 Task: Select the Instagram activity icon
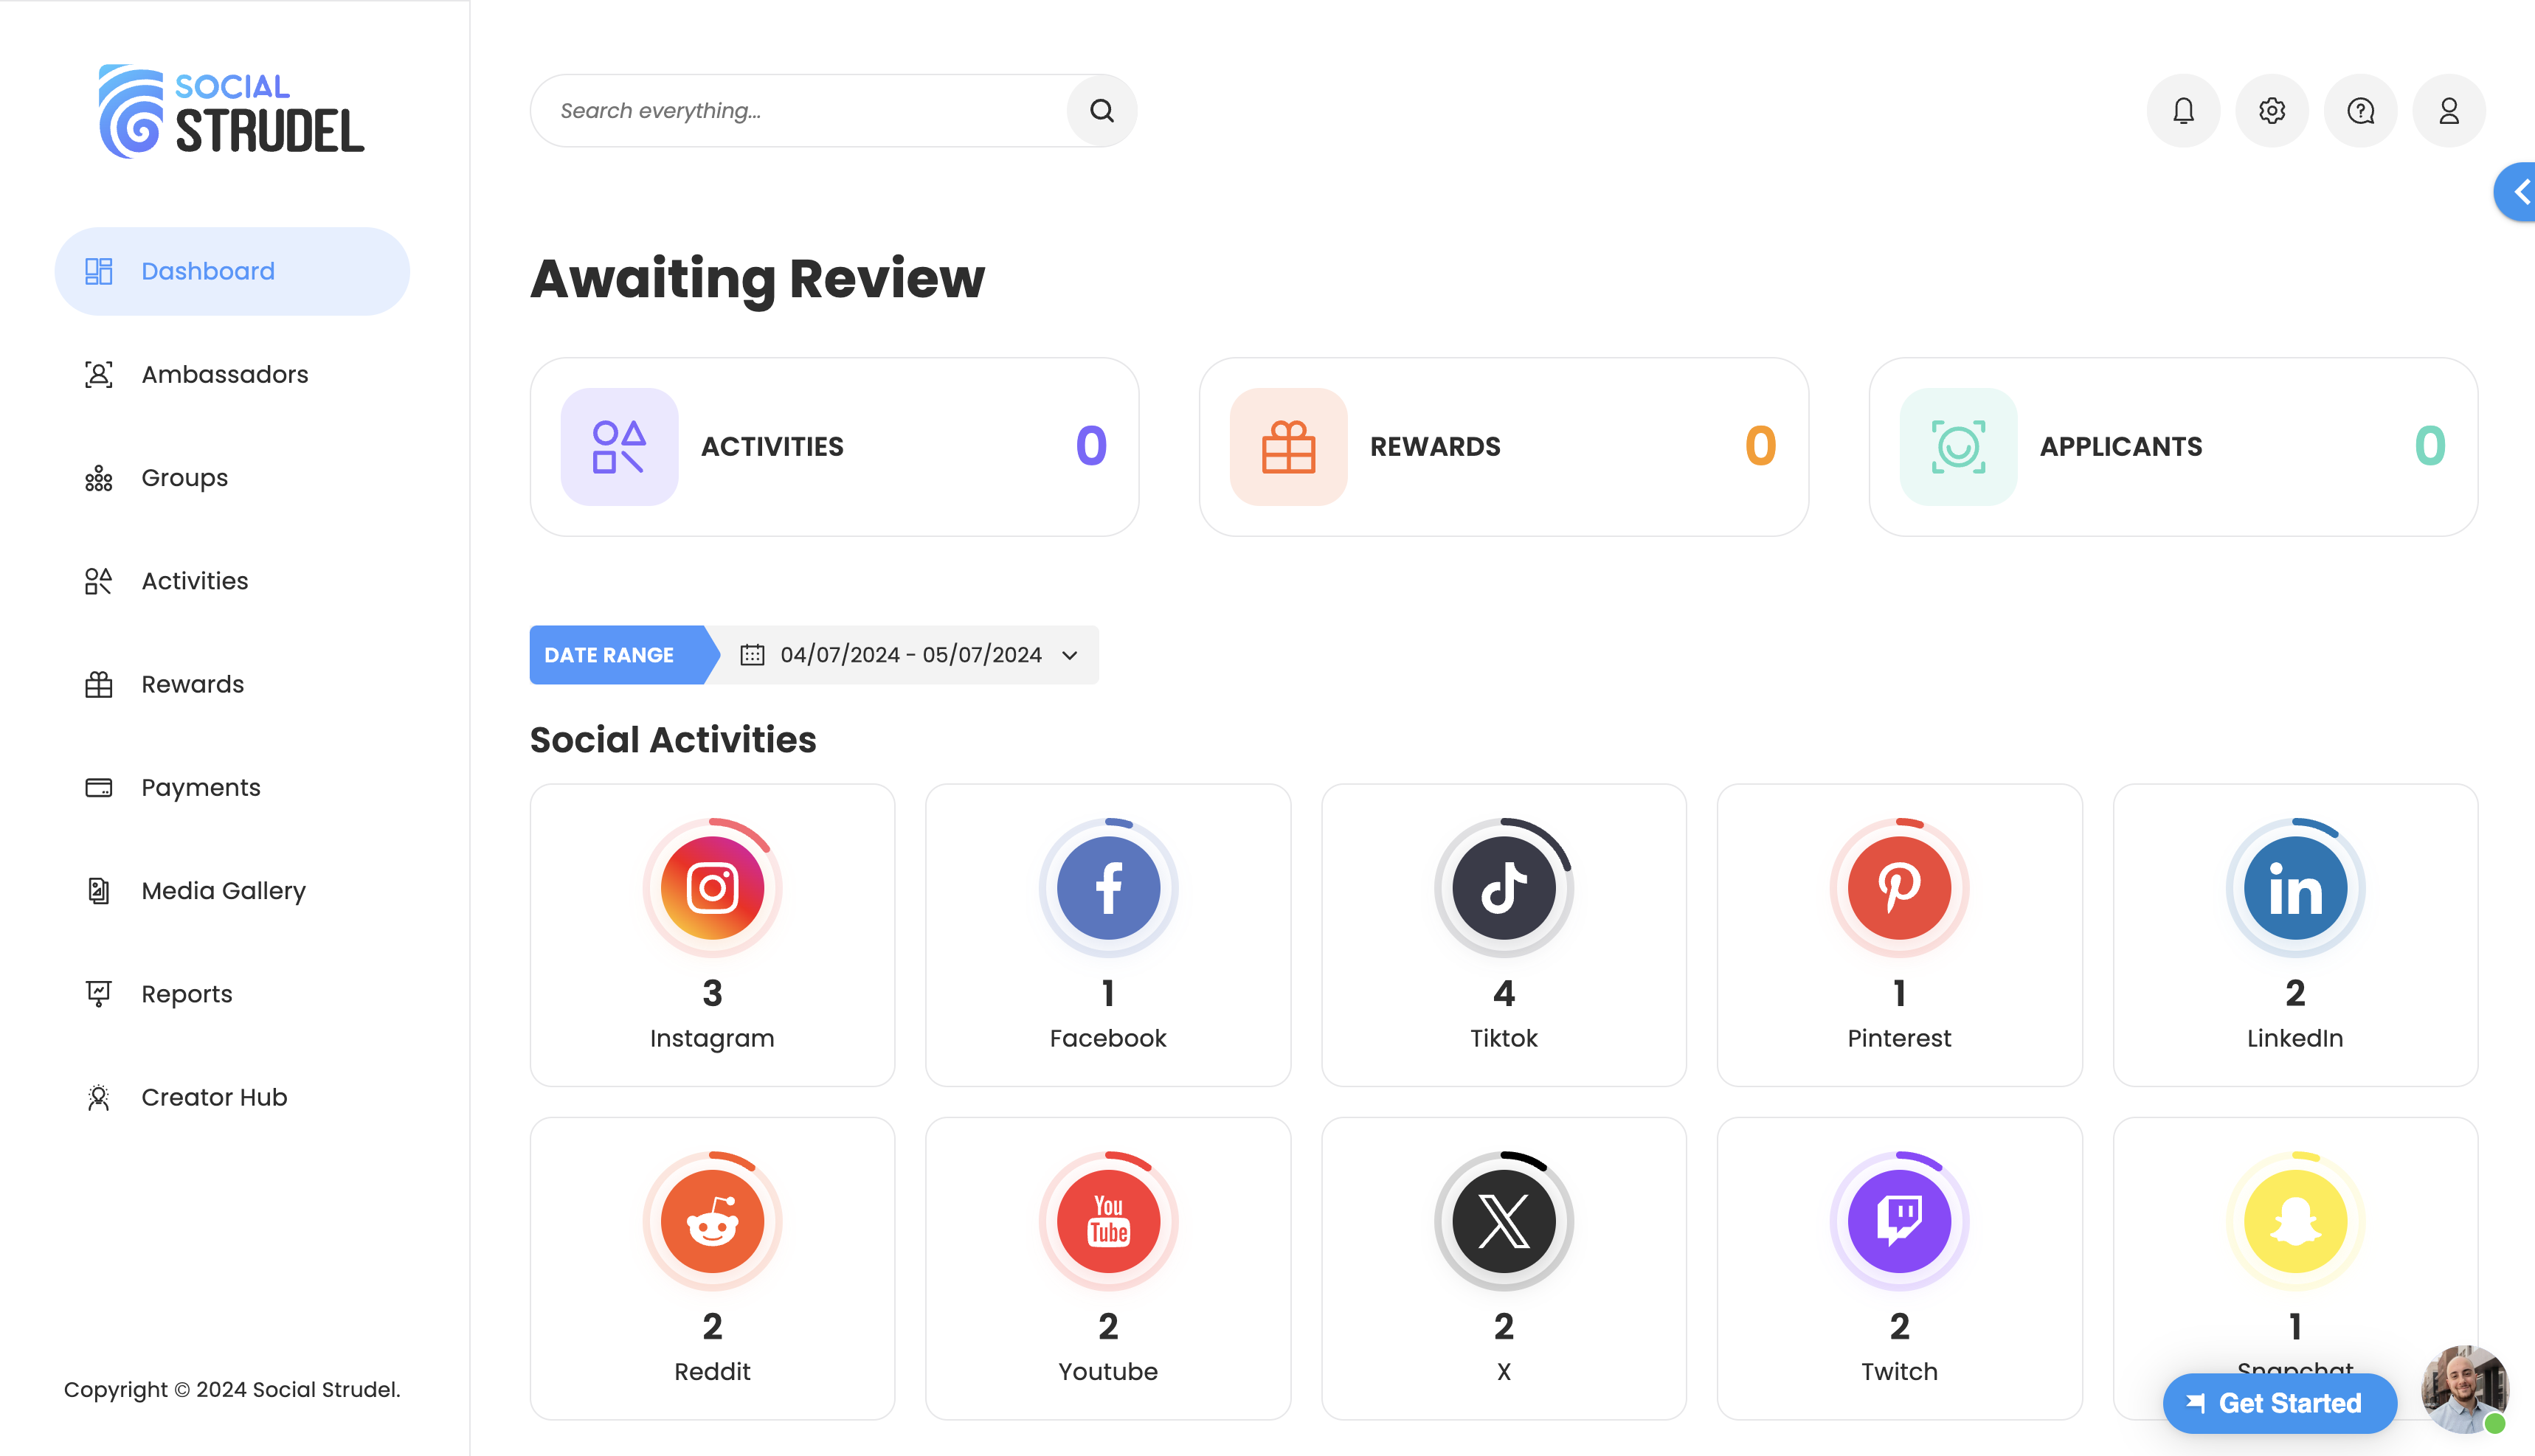(712, 887)
